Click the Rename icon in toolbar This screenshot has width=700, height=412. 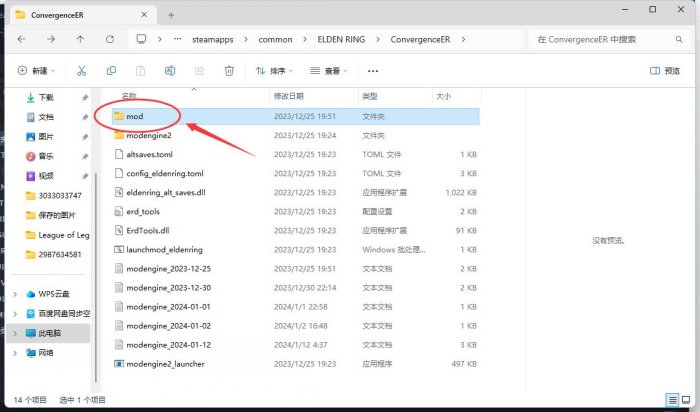170,71
